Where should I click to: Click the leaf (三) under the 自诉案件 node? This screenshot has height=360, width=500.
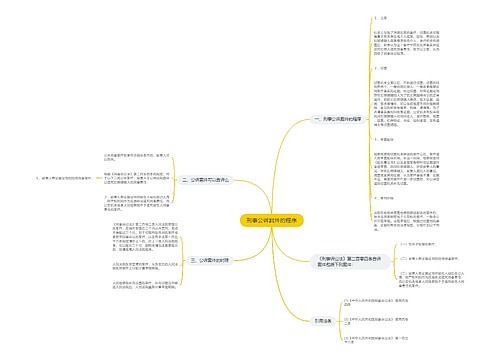(x=432, y=279)
